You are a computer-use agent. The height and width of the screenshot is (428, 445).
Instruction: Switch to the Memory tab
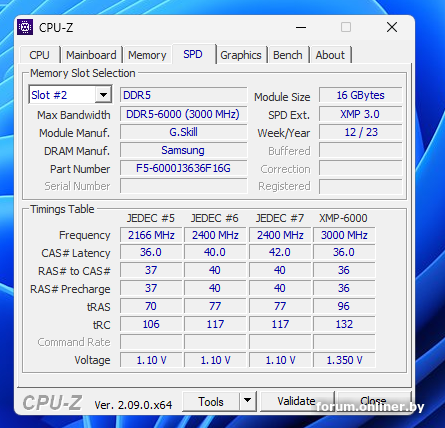point(147,55)
